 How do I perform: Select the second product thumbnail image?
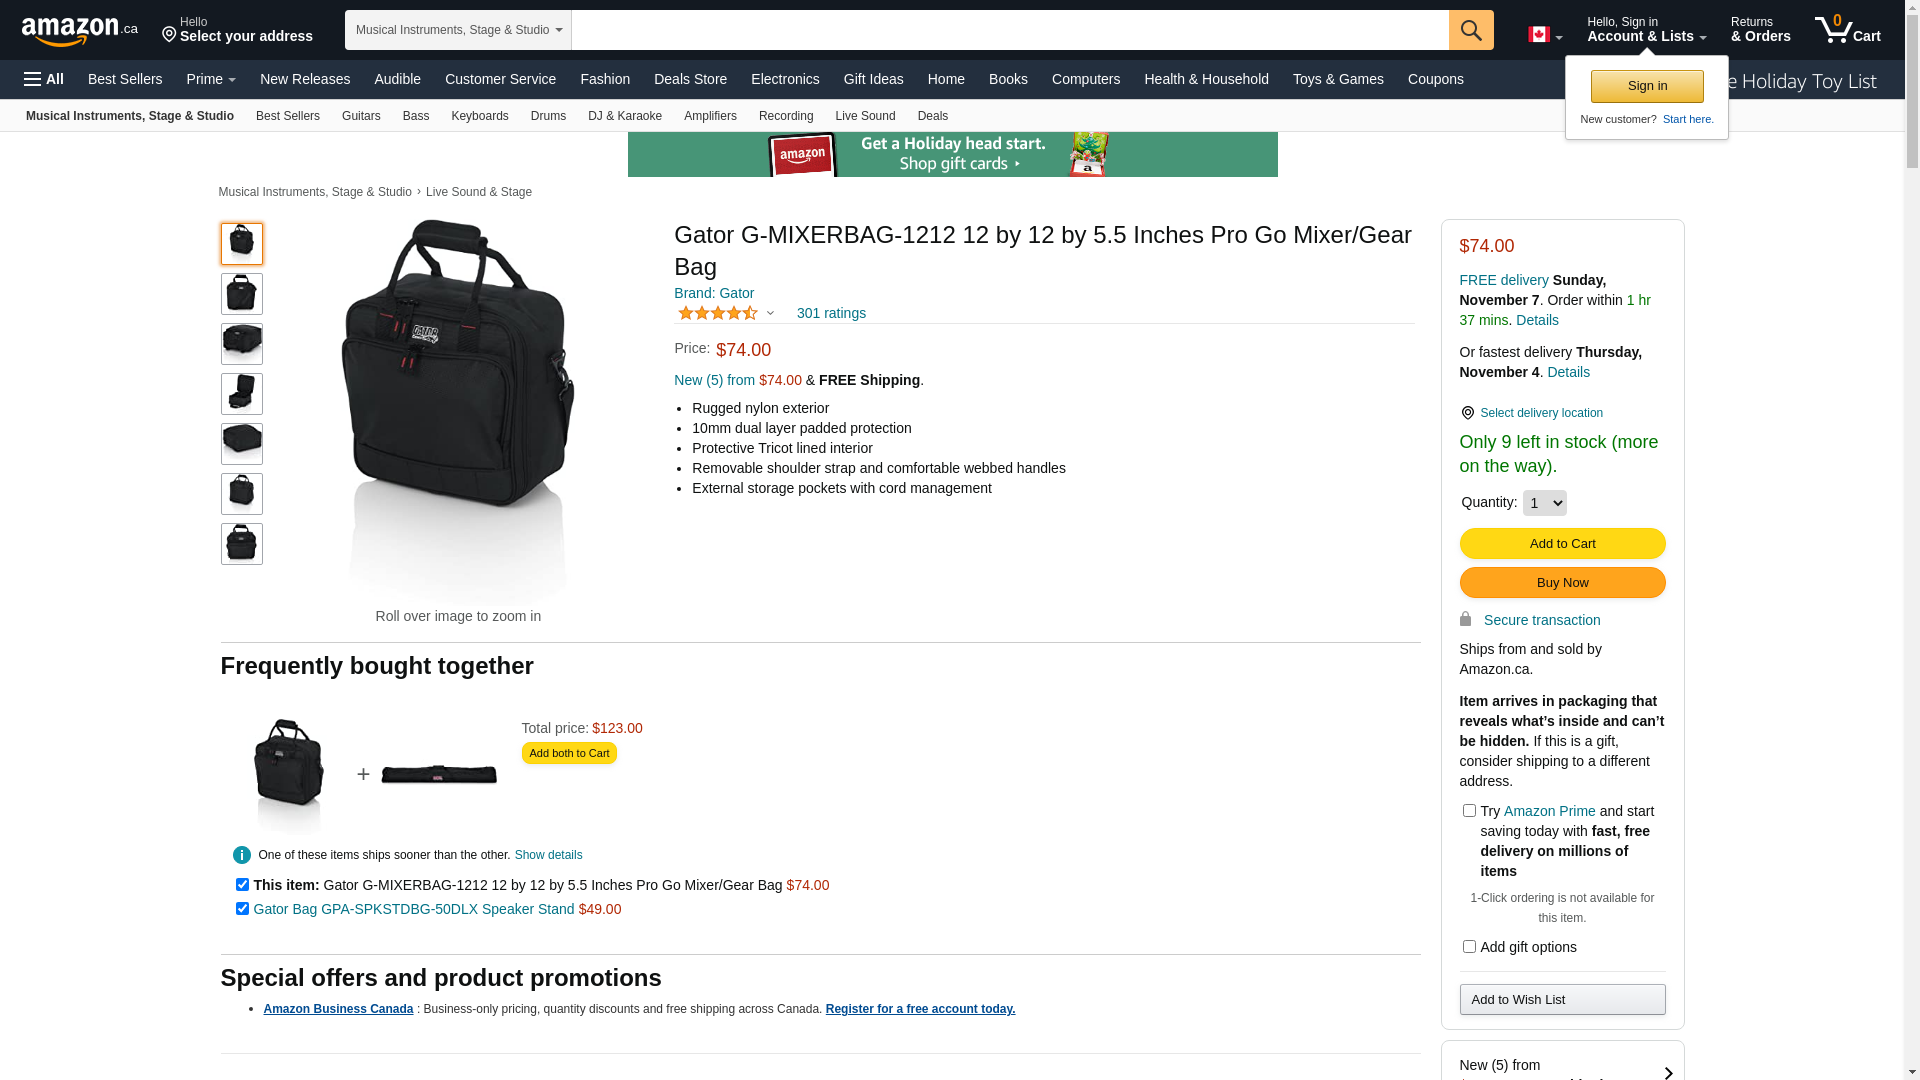[x=242, y=294]
